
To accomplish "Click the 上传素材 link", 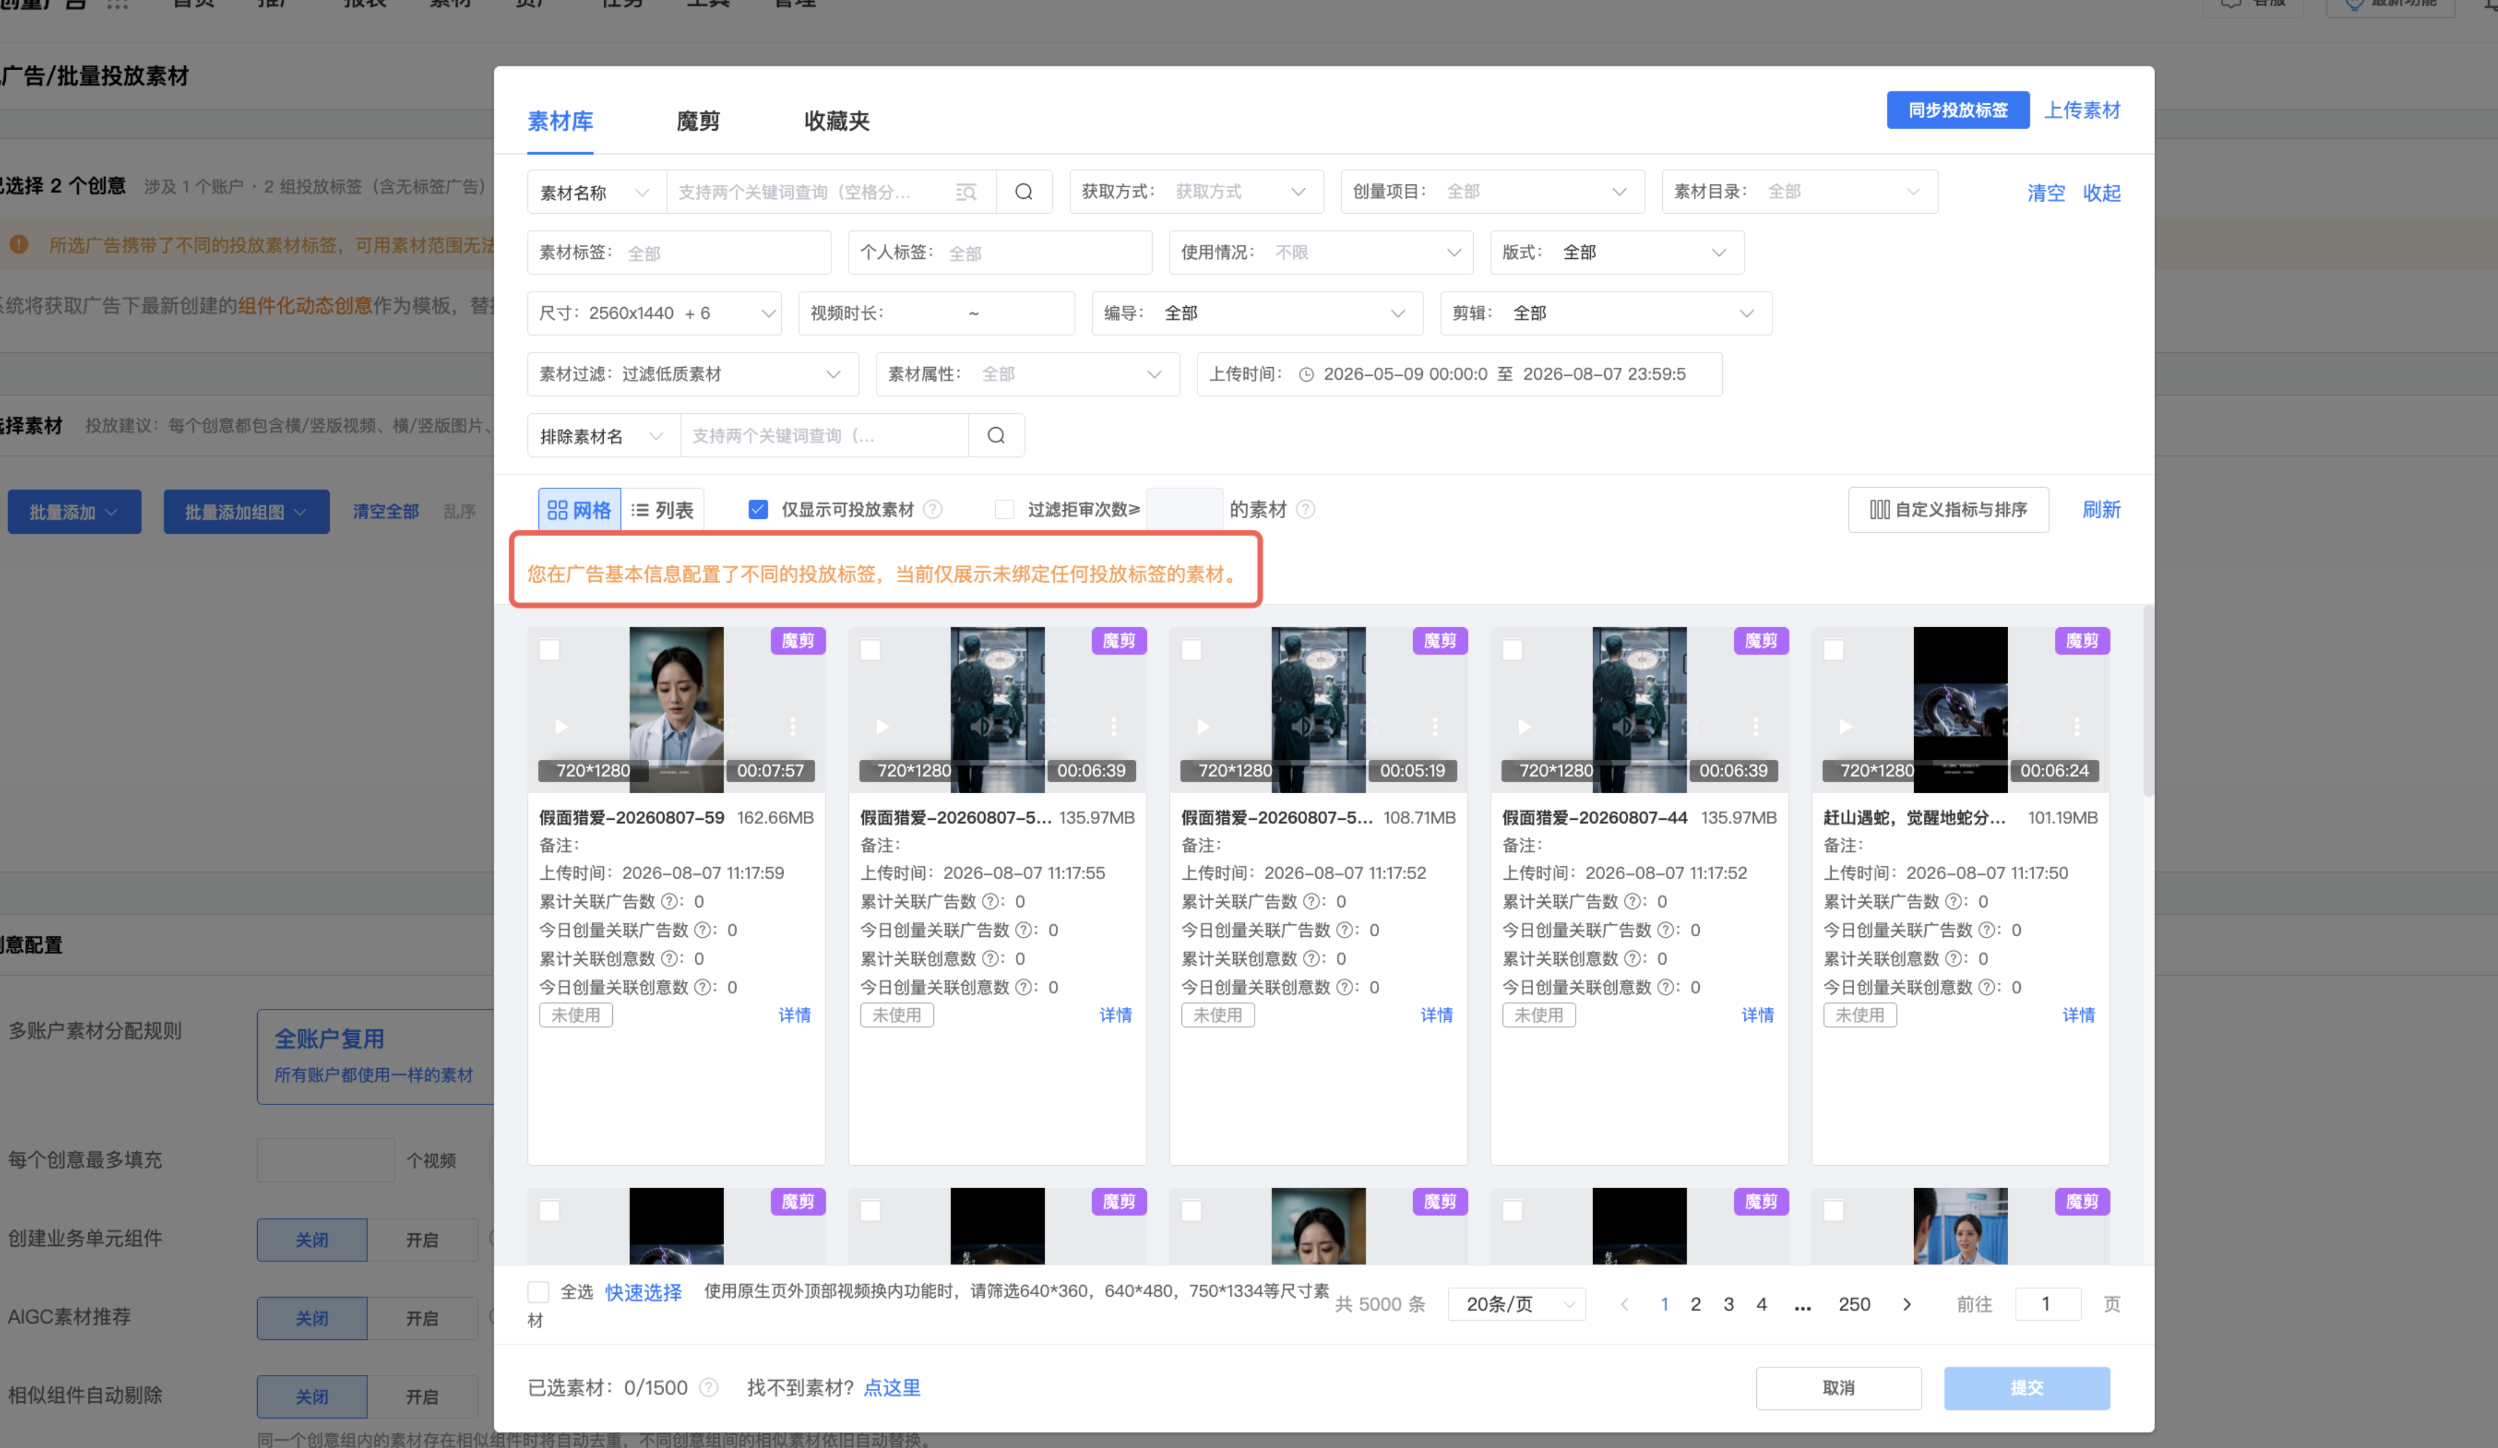I will point(2082,110).
